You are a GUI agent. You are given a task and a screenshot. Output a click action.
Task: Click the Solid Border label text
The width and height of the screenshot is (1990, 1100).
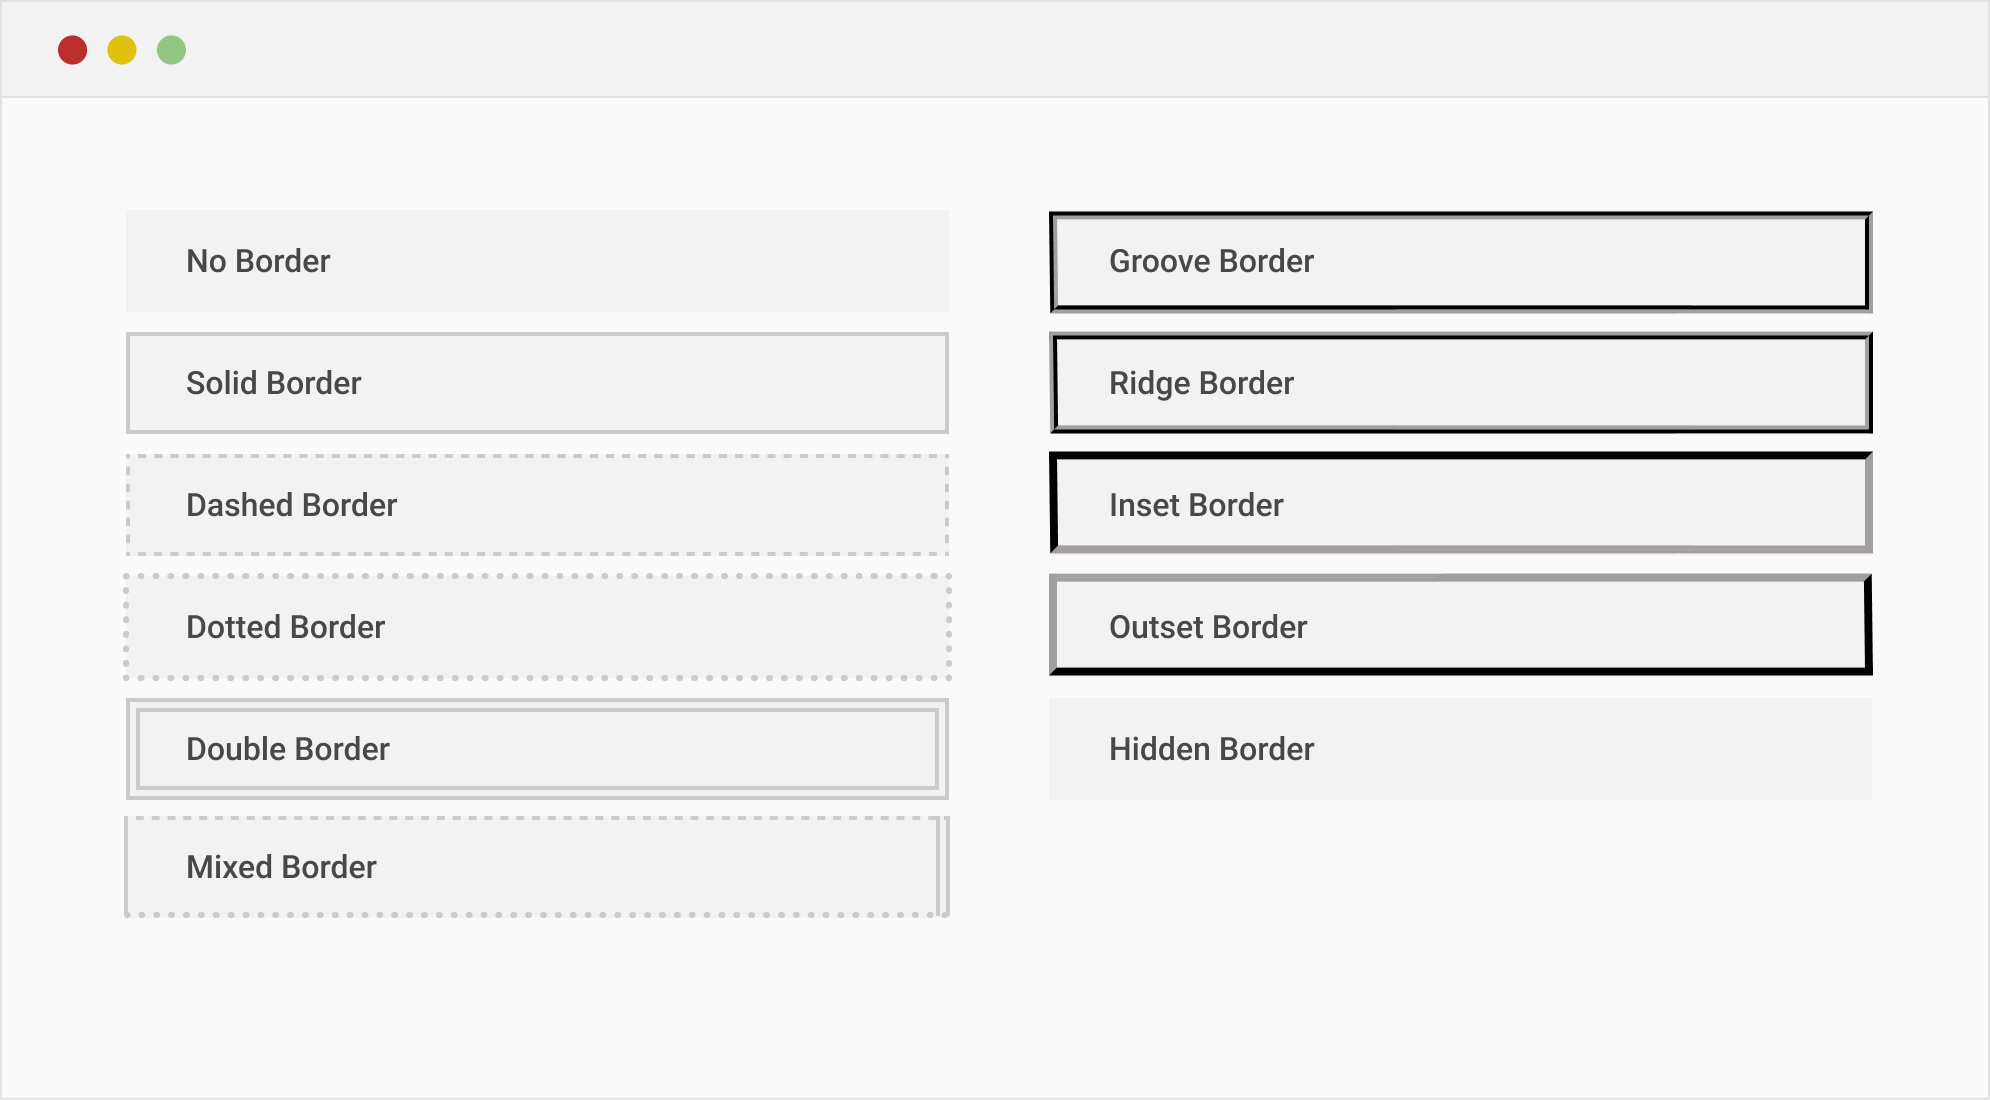(273, 383)
